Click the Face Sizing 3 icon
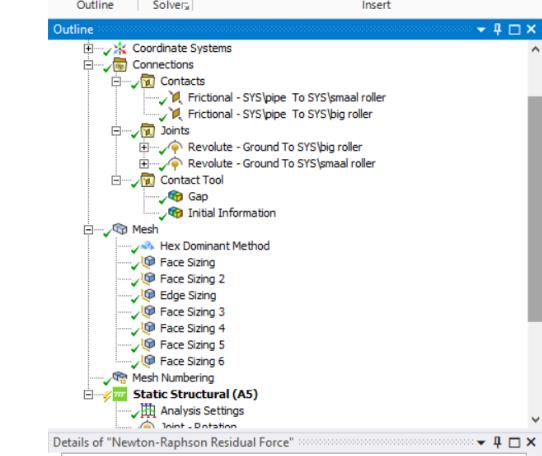Image resolution: width=542 pixels, height=456 pixels. click(x=148, y=311)
